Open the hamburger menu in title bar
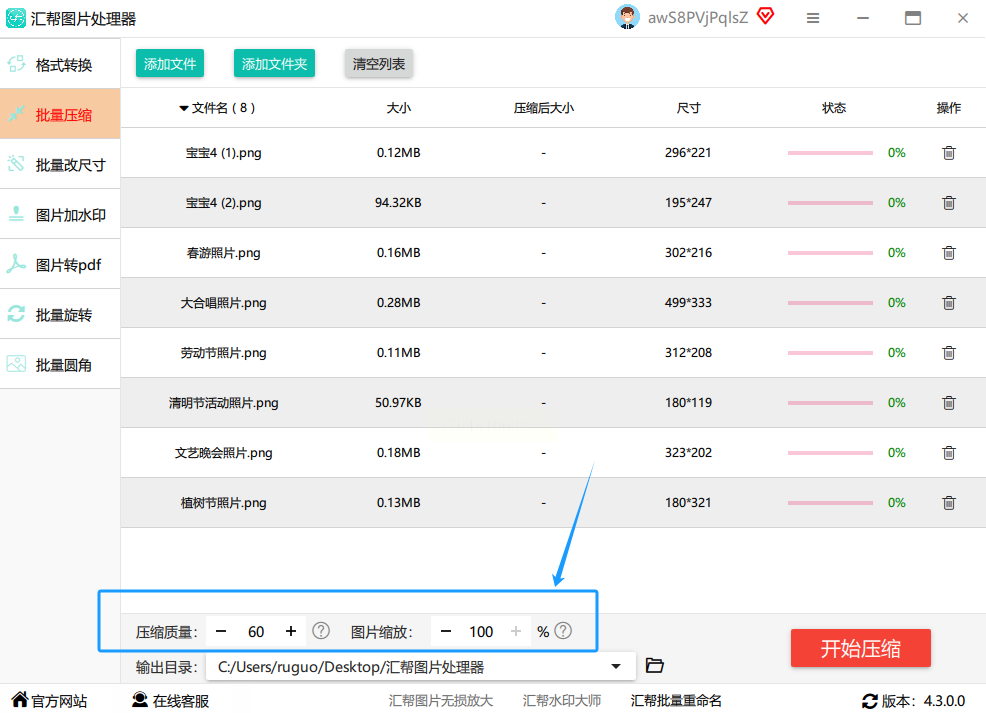 813,18
